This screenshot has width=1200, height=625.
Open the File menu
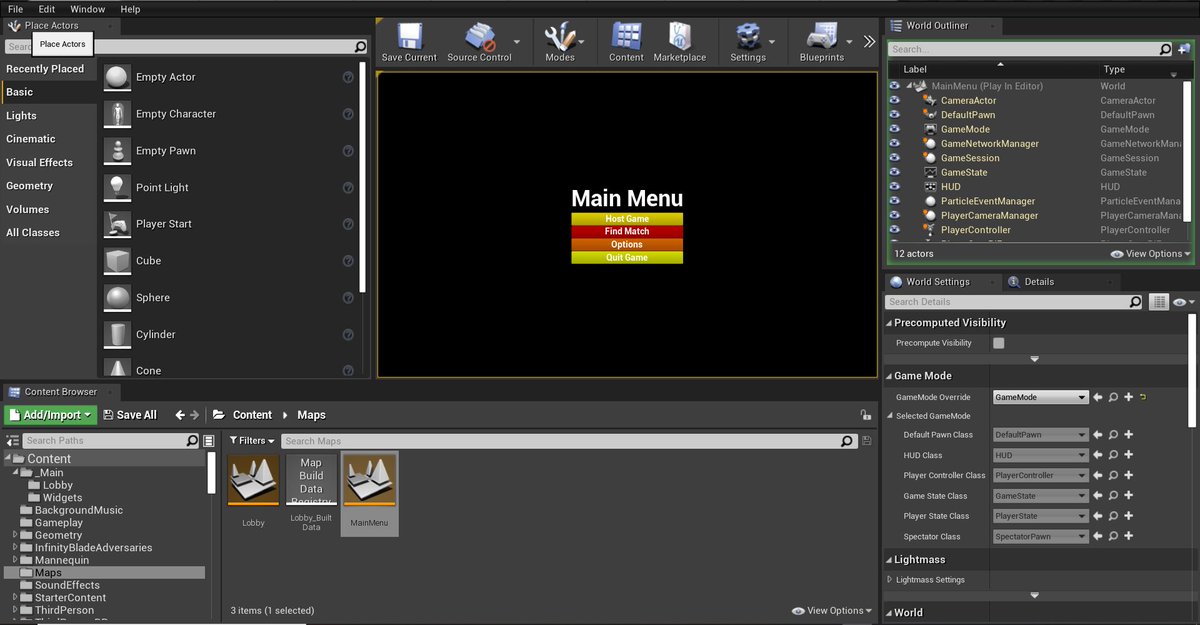click(x=15, y=9)
